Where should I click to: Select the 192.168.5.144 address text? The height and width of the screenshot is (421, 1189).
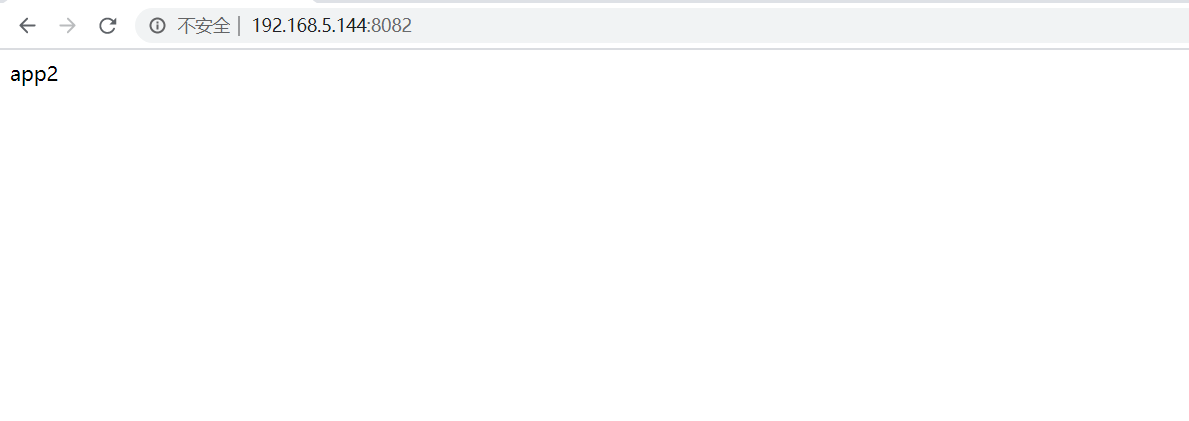(309, 26)
